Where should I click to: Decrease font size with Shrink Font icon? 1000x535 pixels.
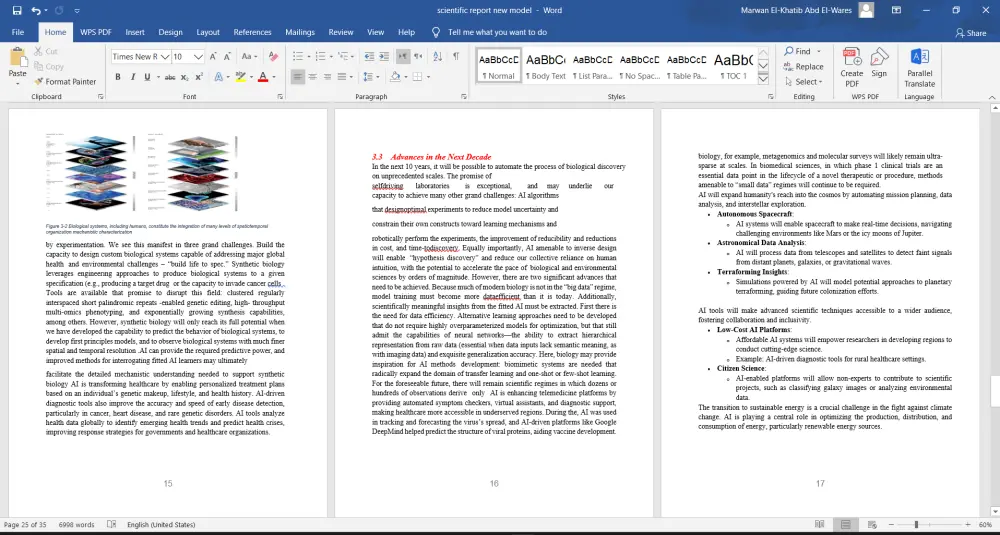tap(228, 57)
